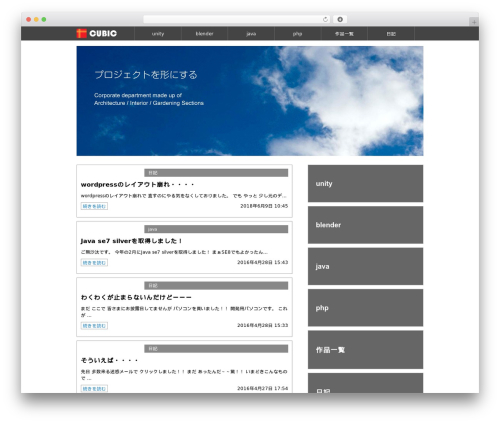Click the yellow minimize window button

coord(36,19)
